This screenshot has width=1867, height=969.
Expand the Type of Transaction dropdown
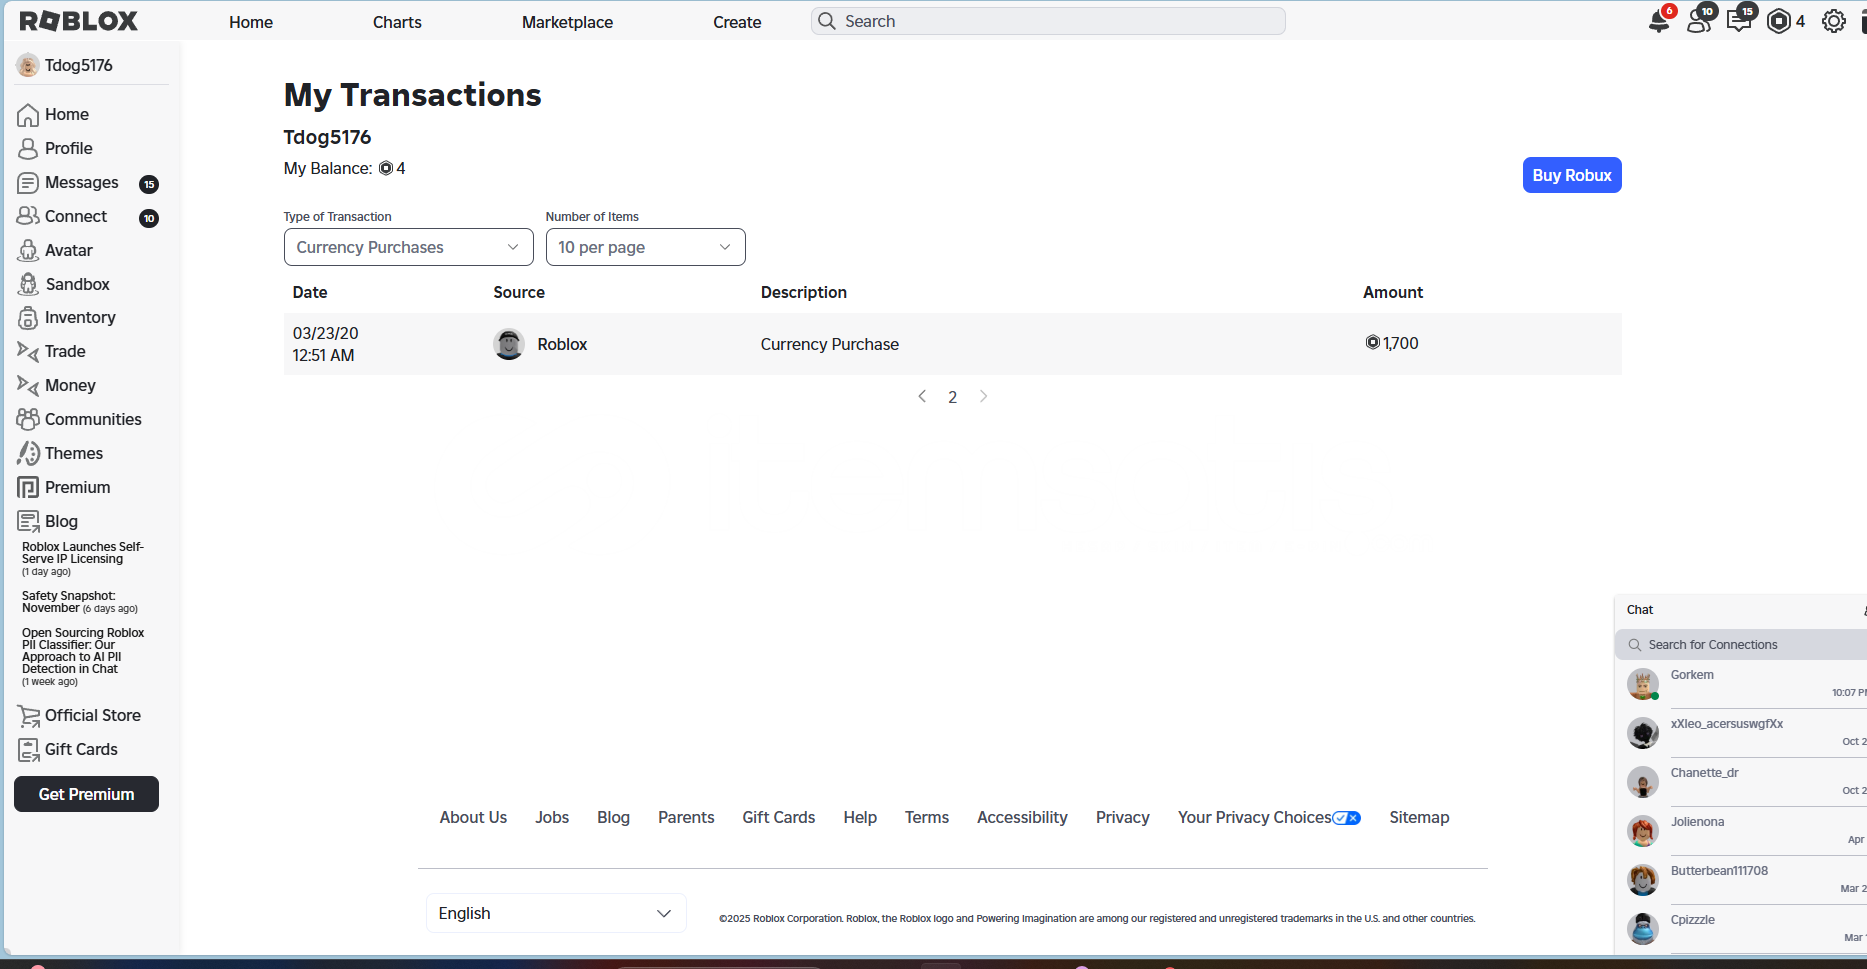point(408,247)
